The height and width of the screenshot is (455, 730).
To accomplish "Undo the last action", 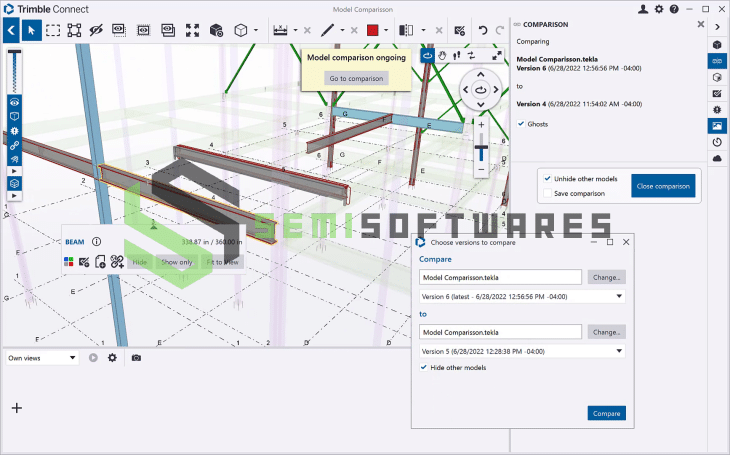I will [483, 31].
